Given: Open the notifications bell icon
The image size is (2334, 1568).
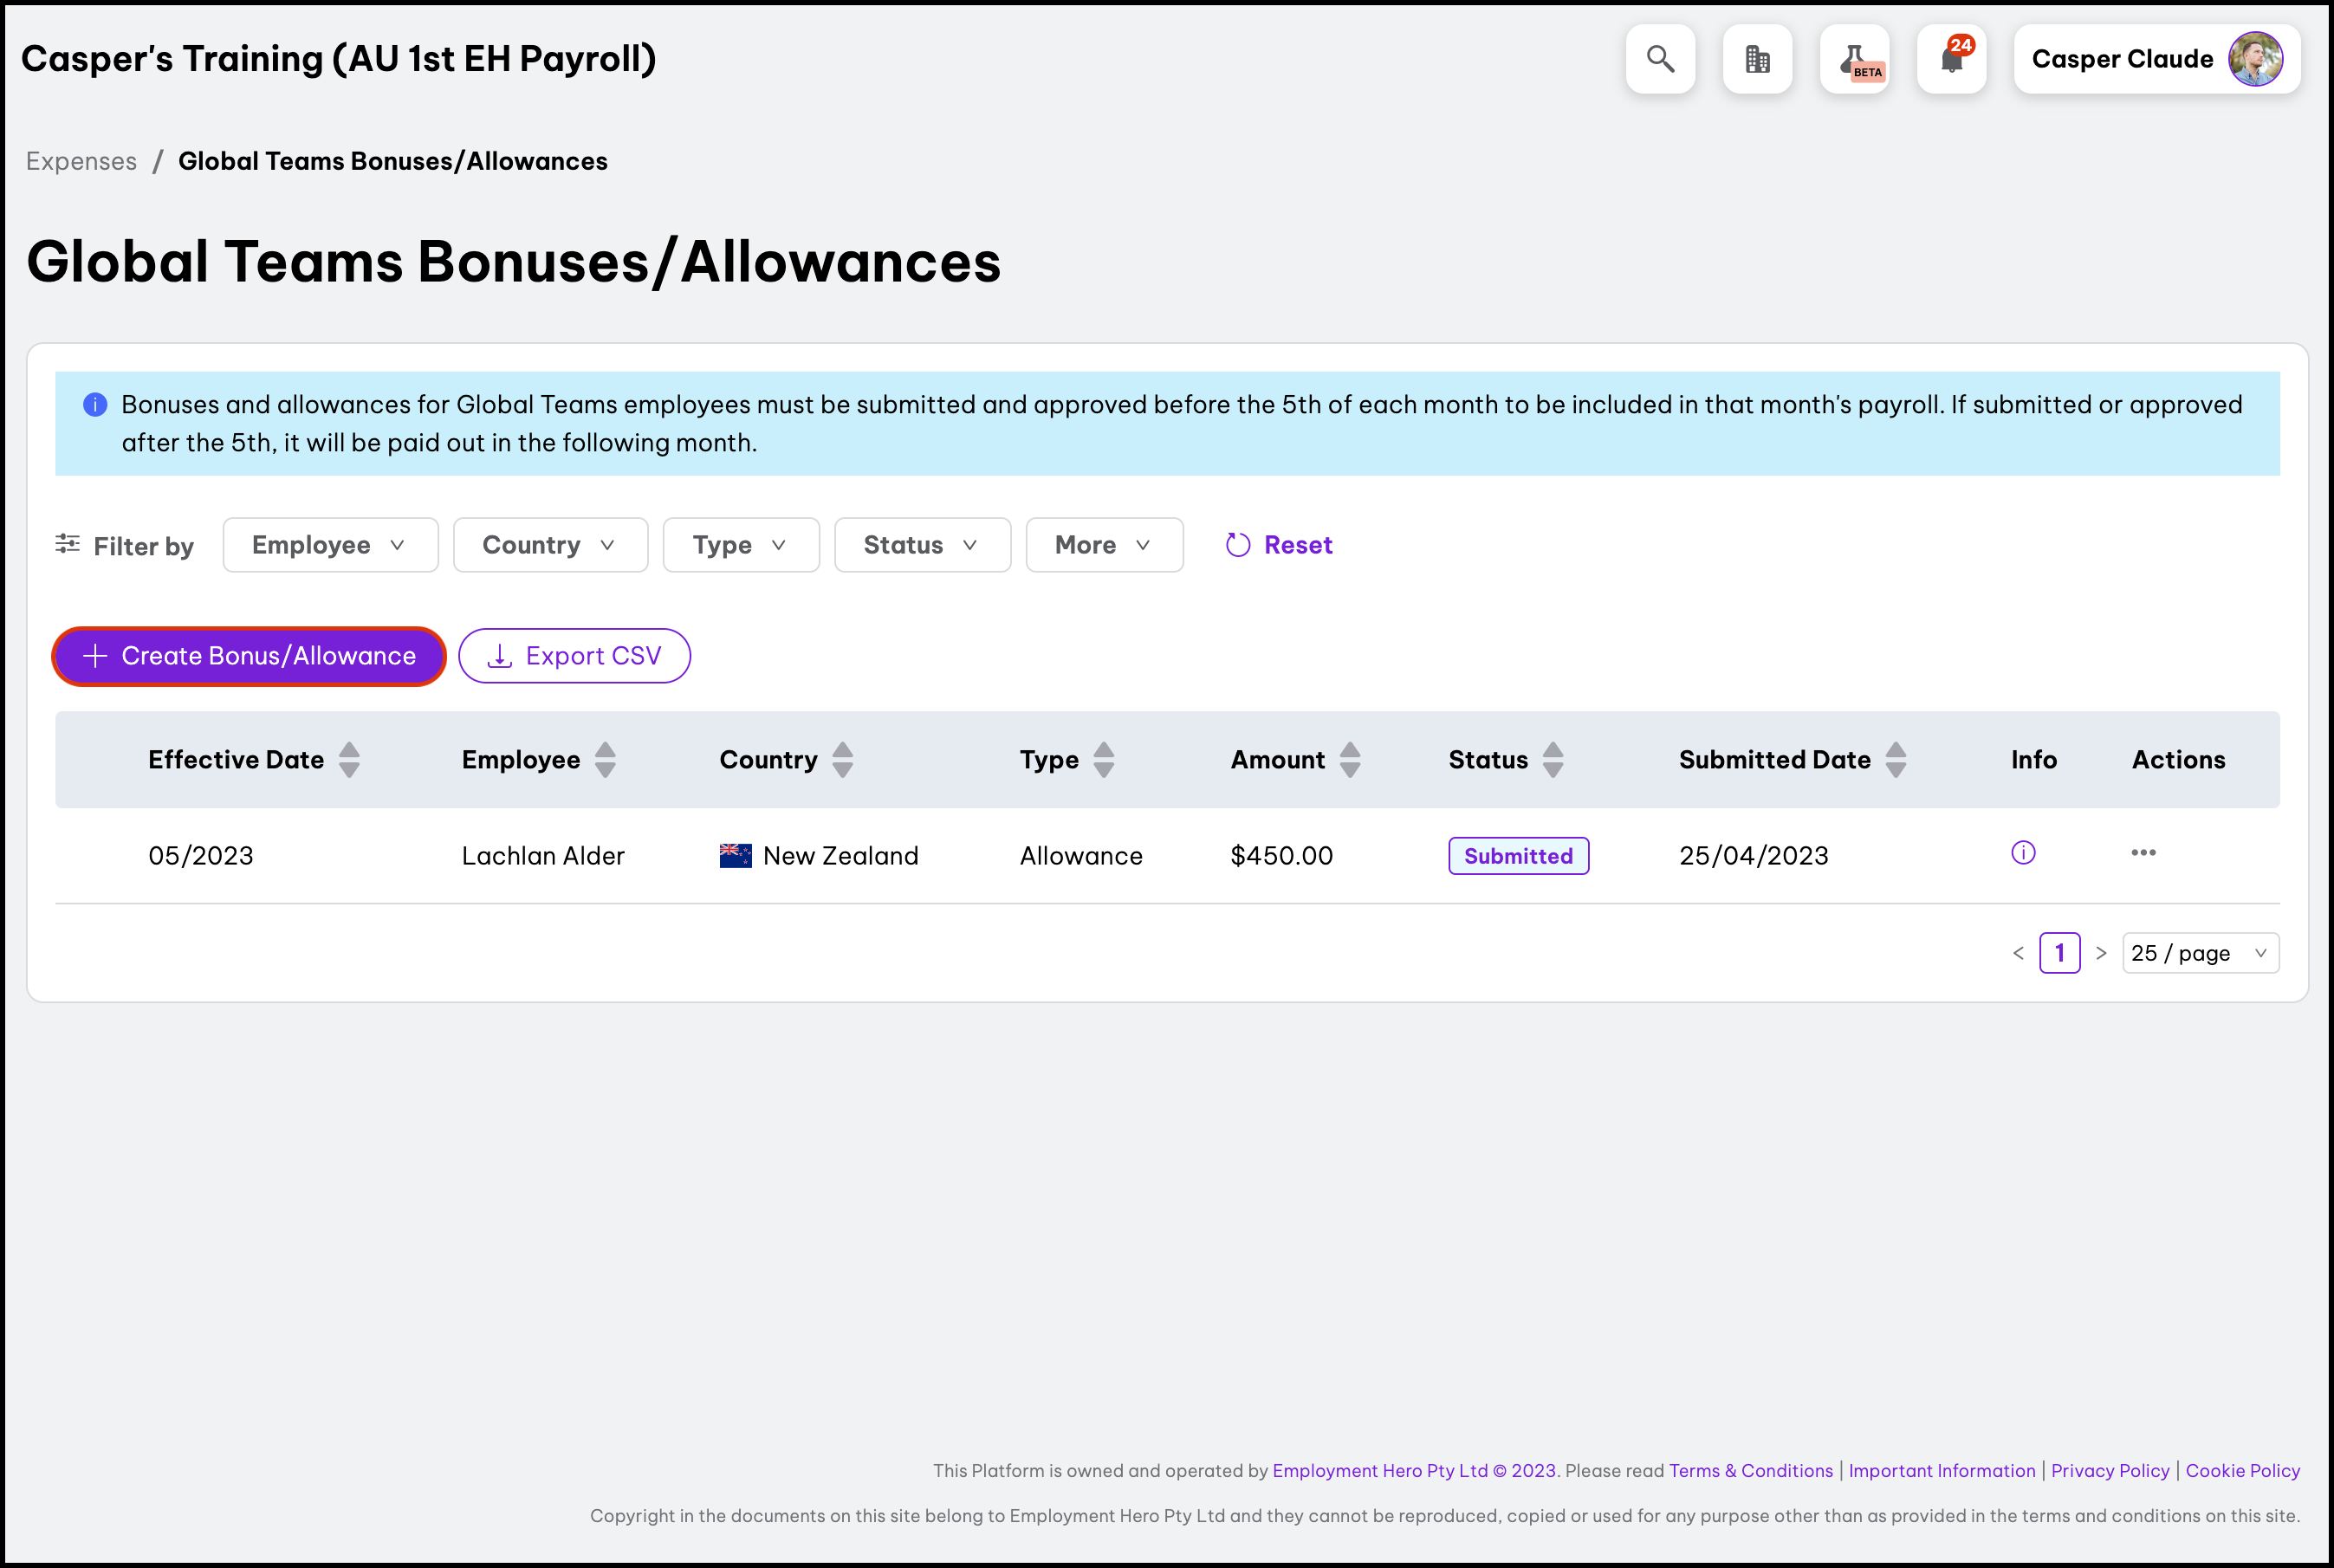Looking at the screenshot, I should coord(1951,59).
